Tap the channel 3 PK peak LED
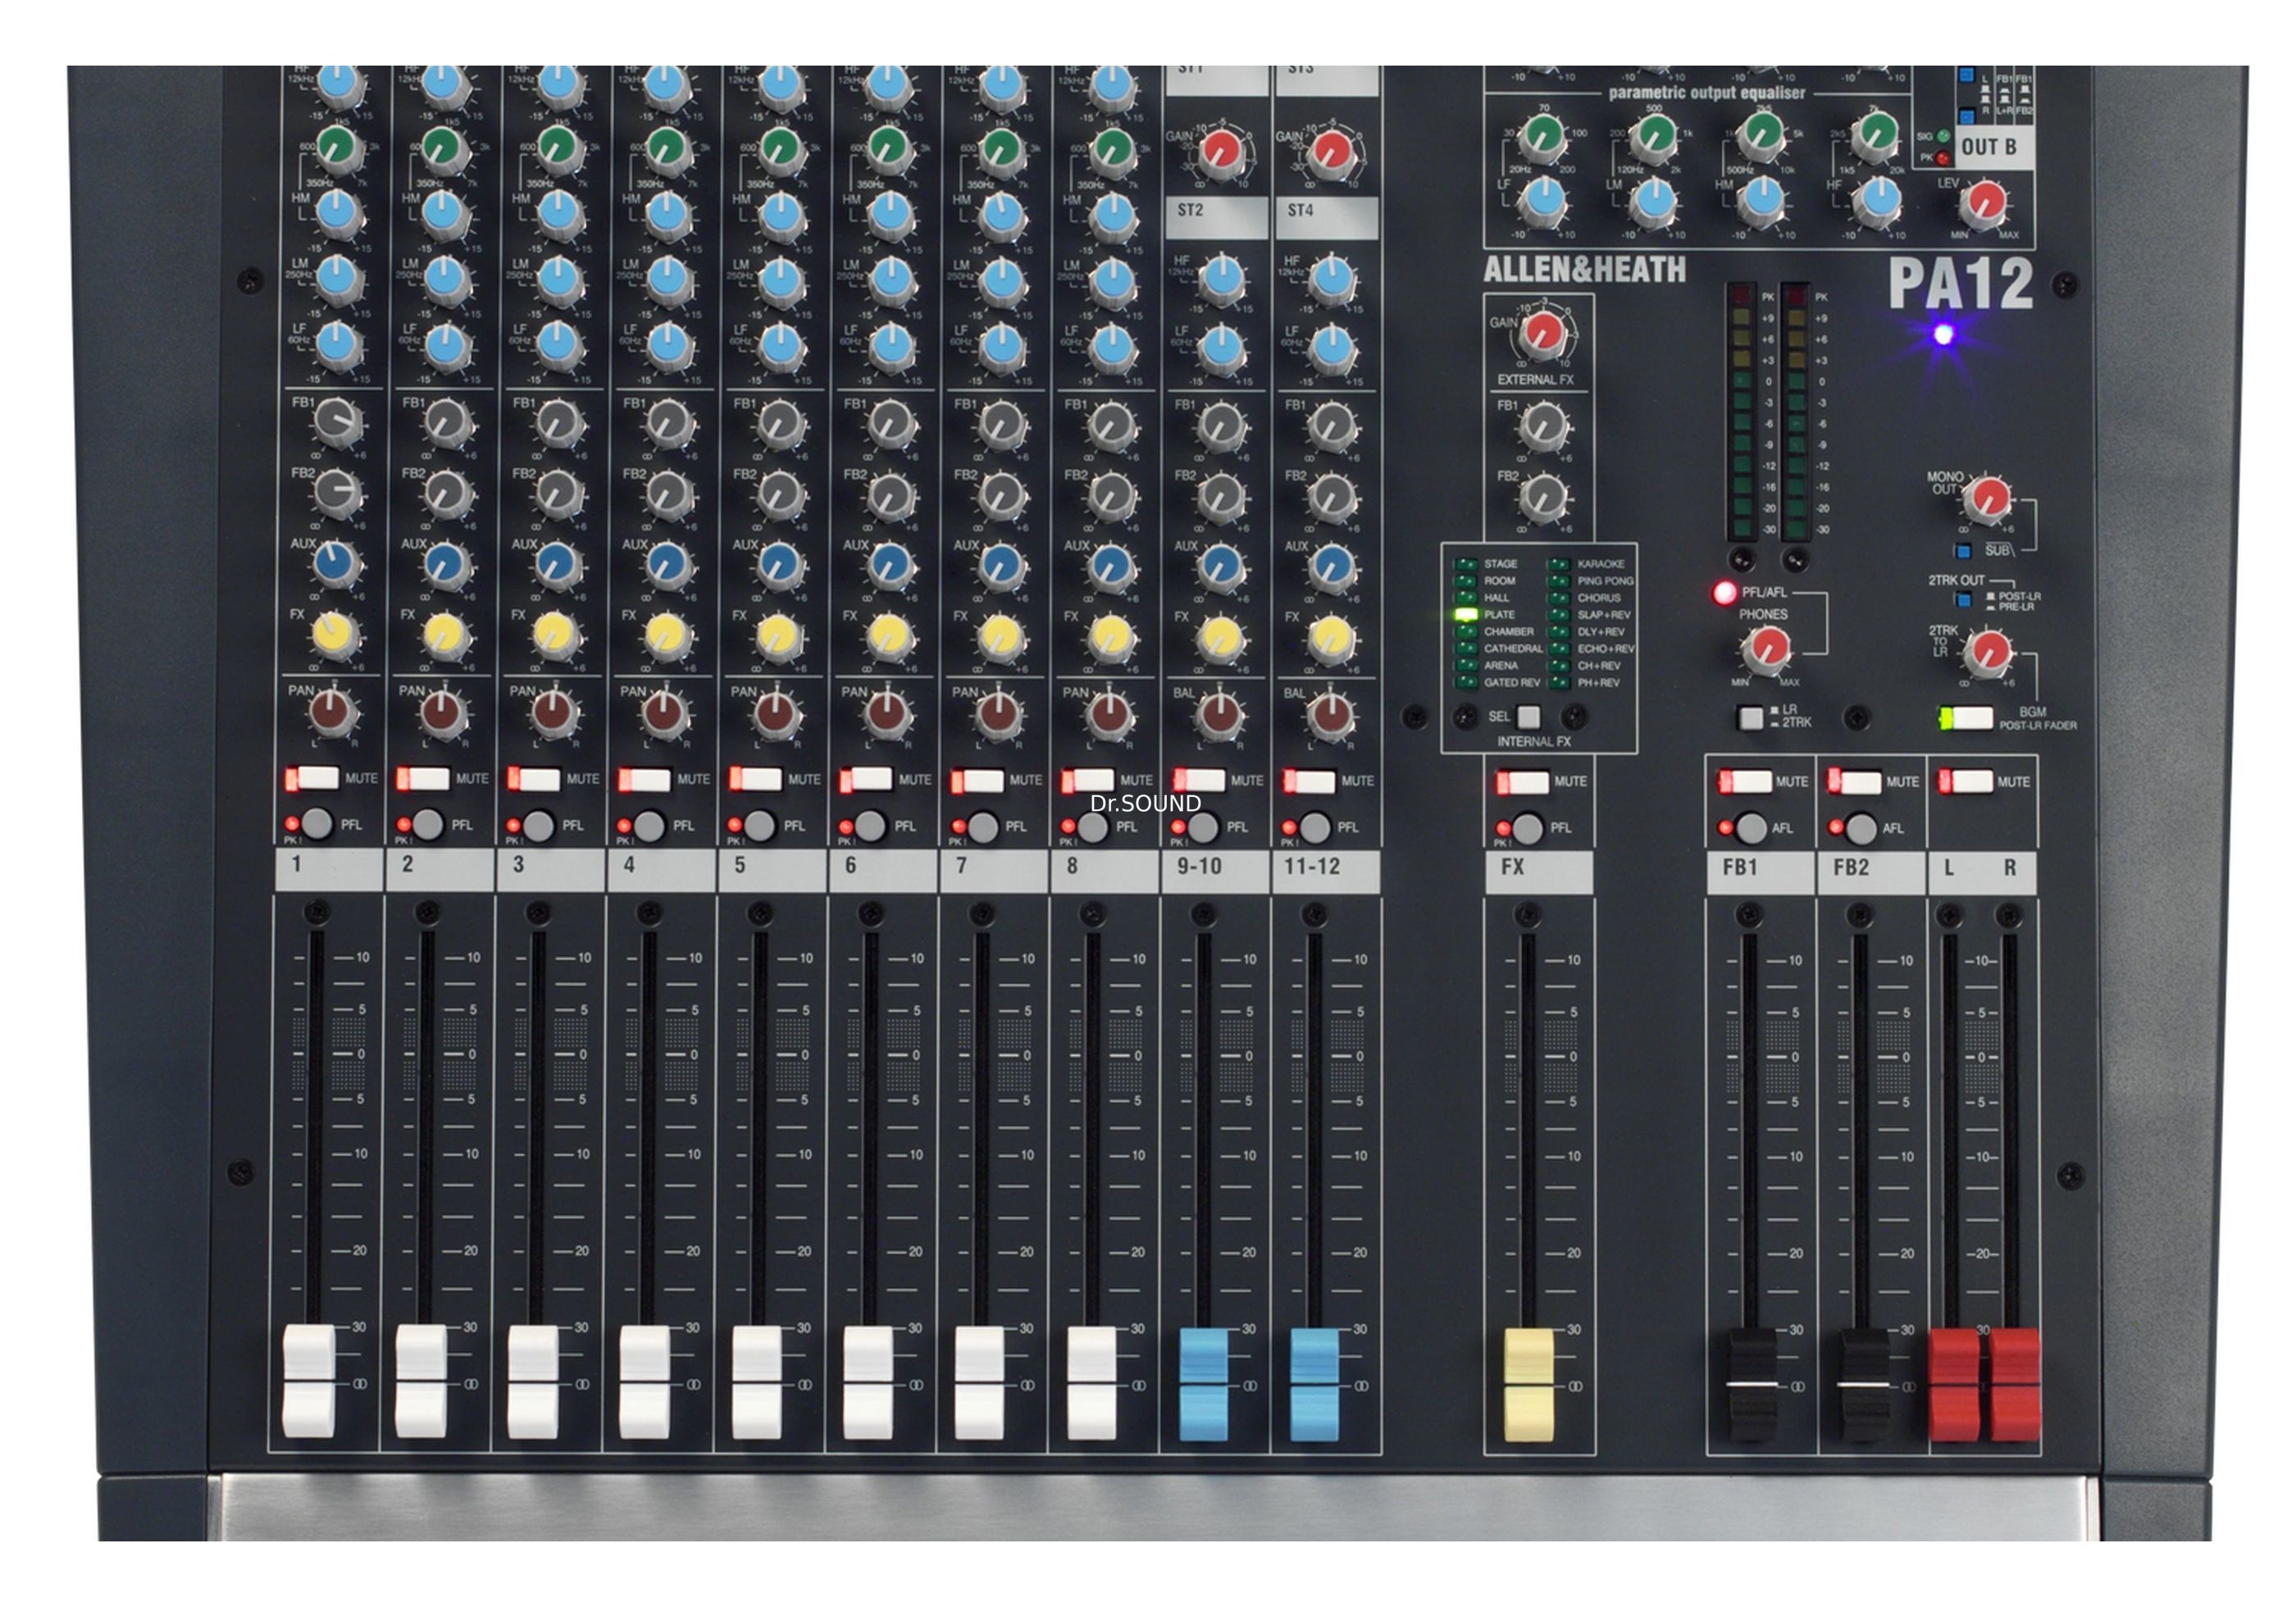This screenshot has width=2296, height=1607. pyautogui.click(x=513, y=826)
